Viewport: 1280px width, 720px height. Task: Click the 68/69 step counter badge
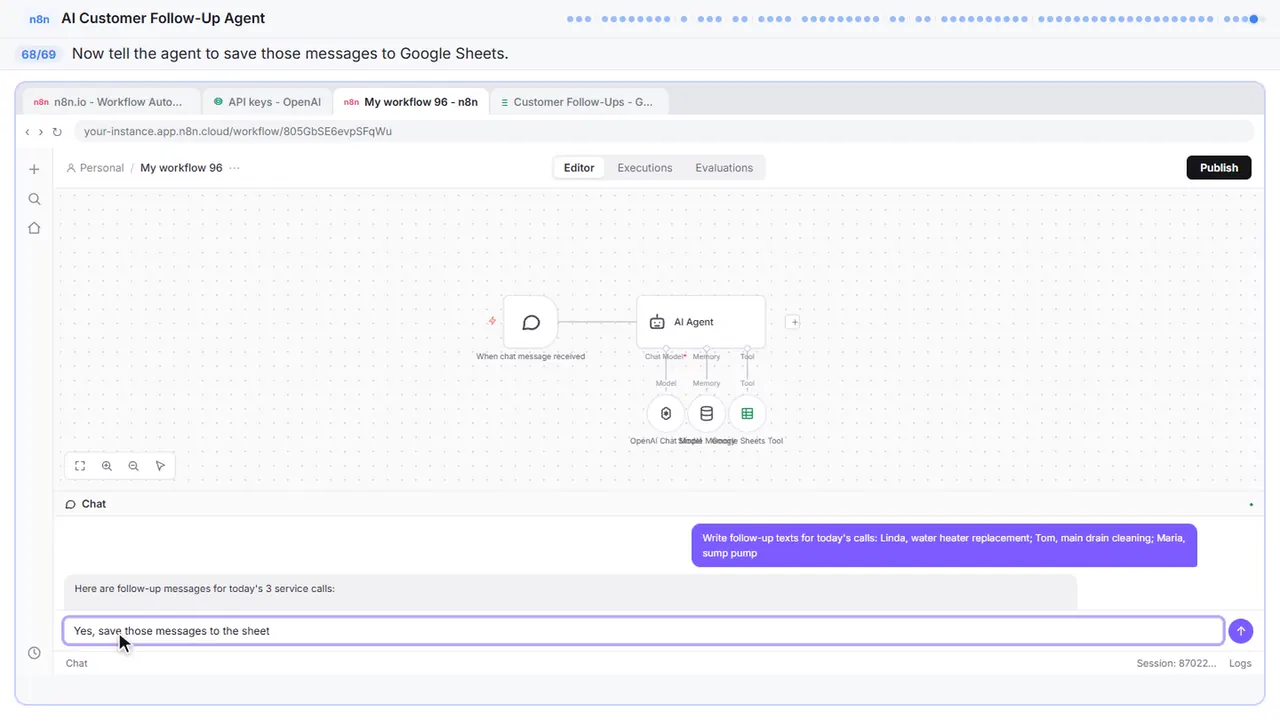[39, 54]
